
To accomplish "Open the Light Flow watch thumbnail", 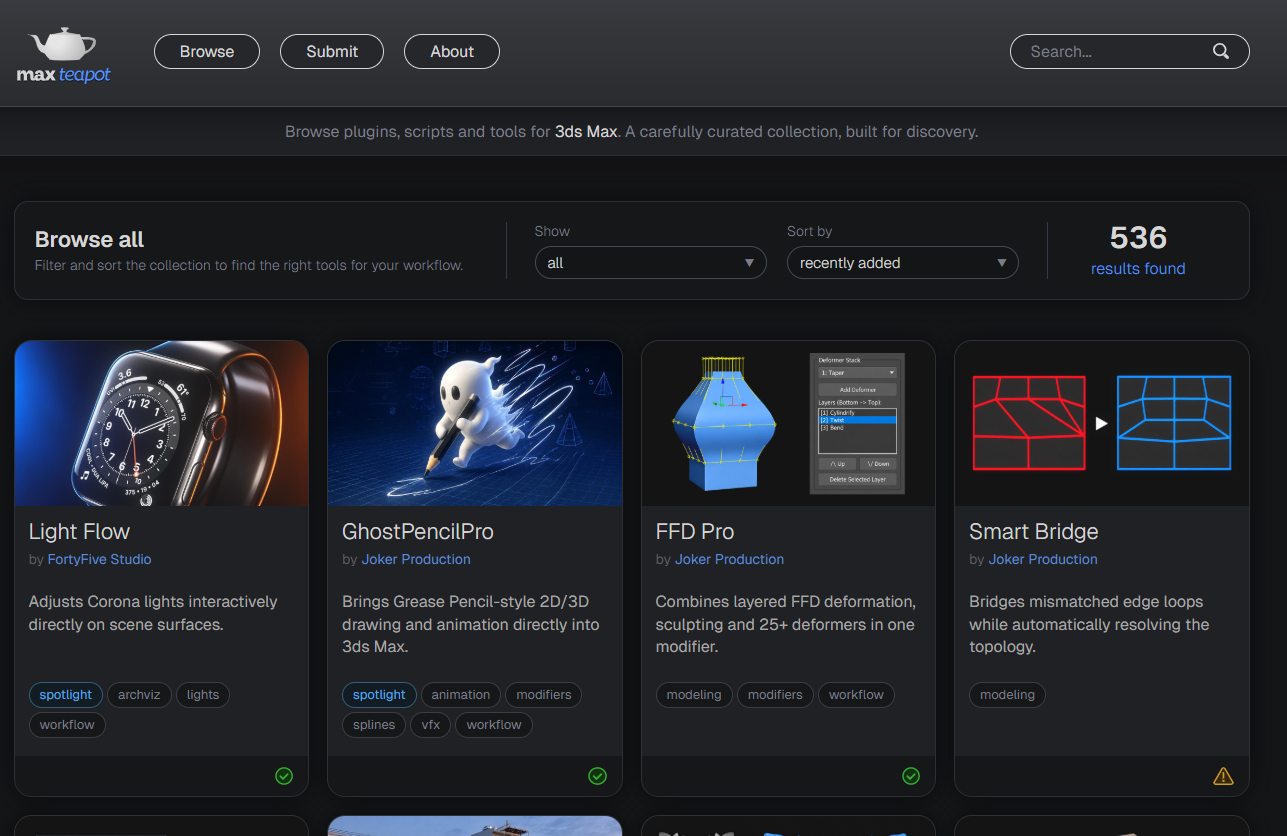I will tap(162, 423).
